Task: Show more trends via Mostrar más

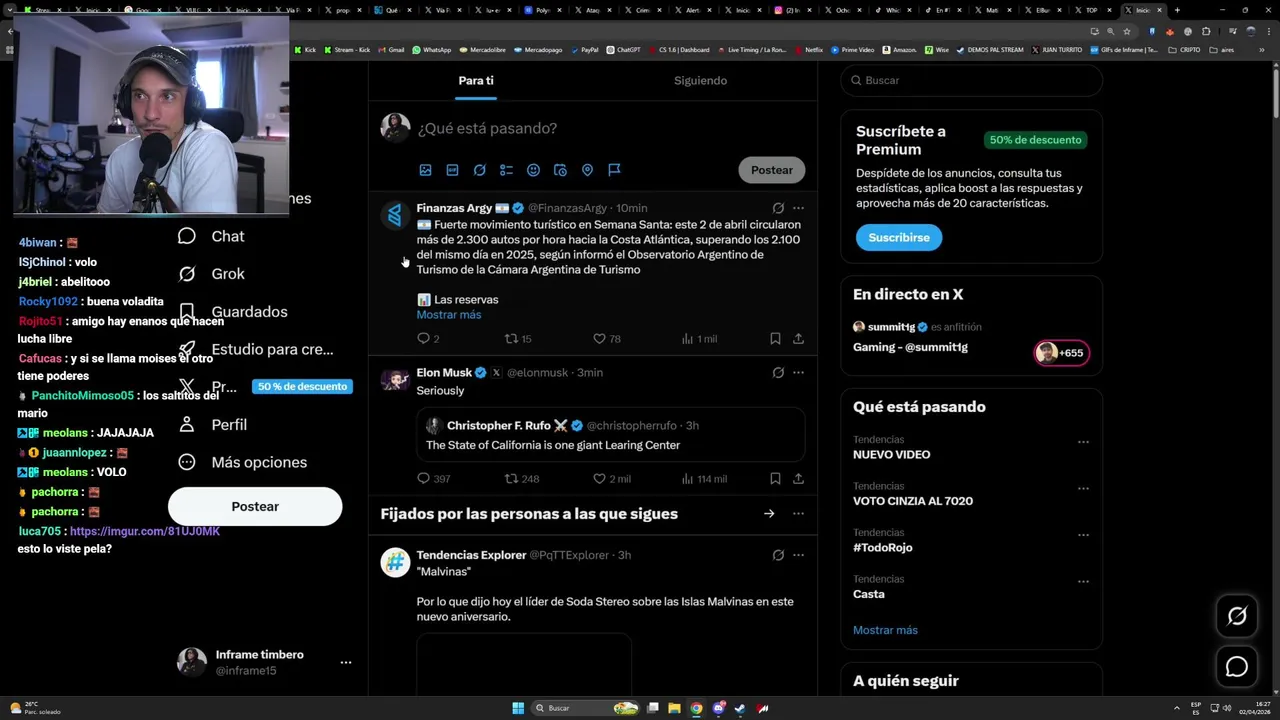Action: click(885, 630)
